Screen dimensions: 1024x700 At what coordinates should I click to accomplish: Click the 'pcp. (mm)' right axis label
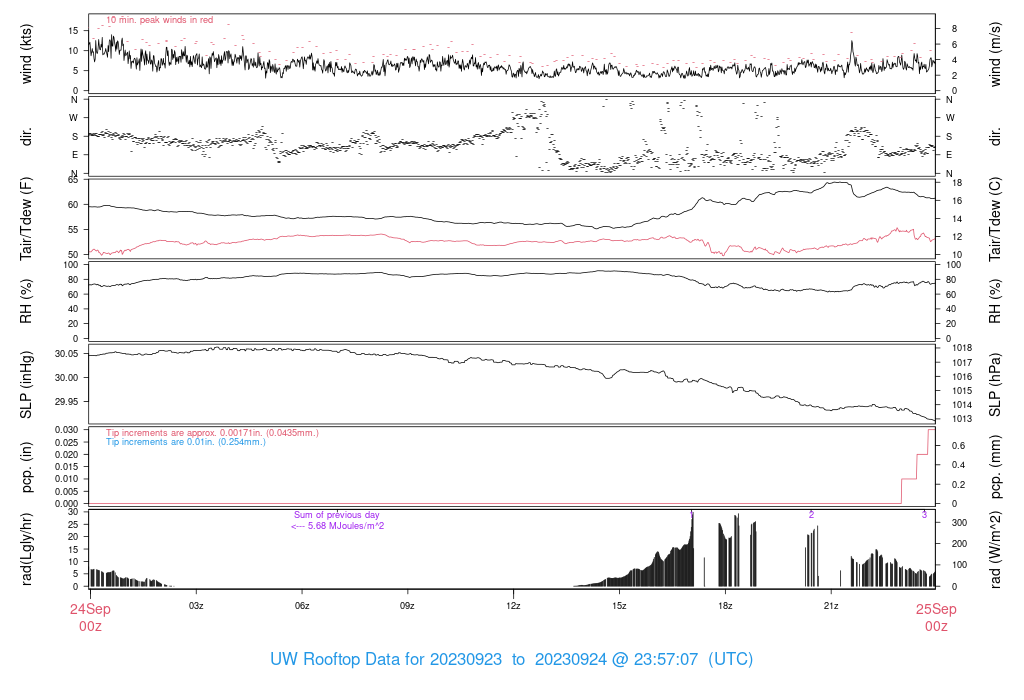[x=996, y=465]
